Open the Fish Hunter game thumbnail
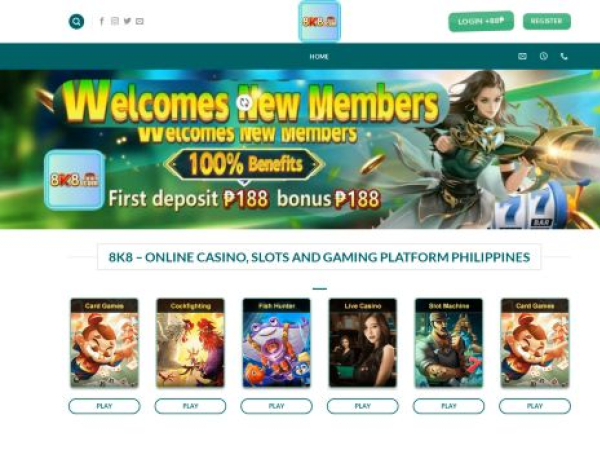600x450 pixels. point(276,343)
